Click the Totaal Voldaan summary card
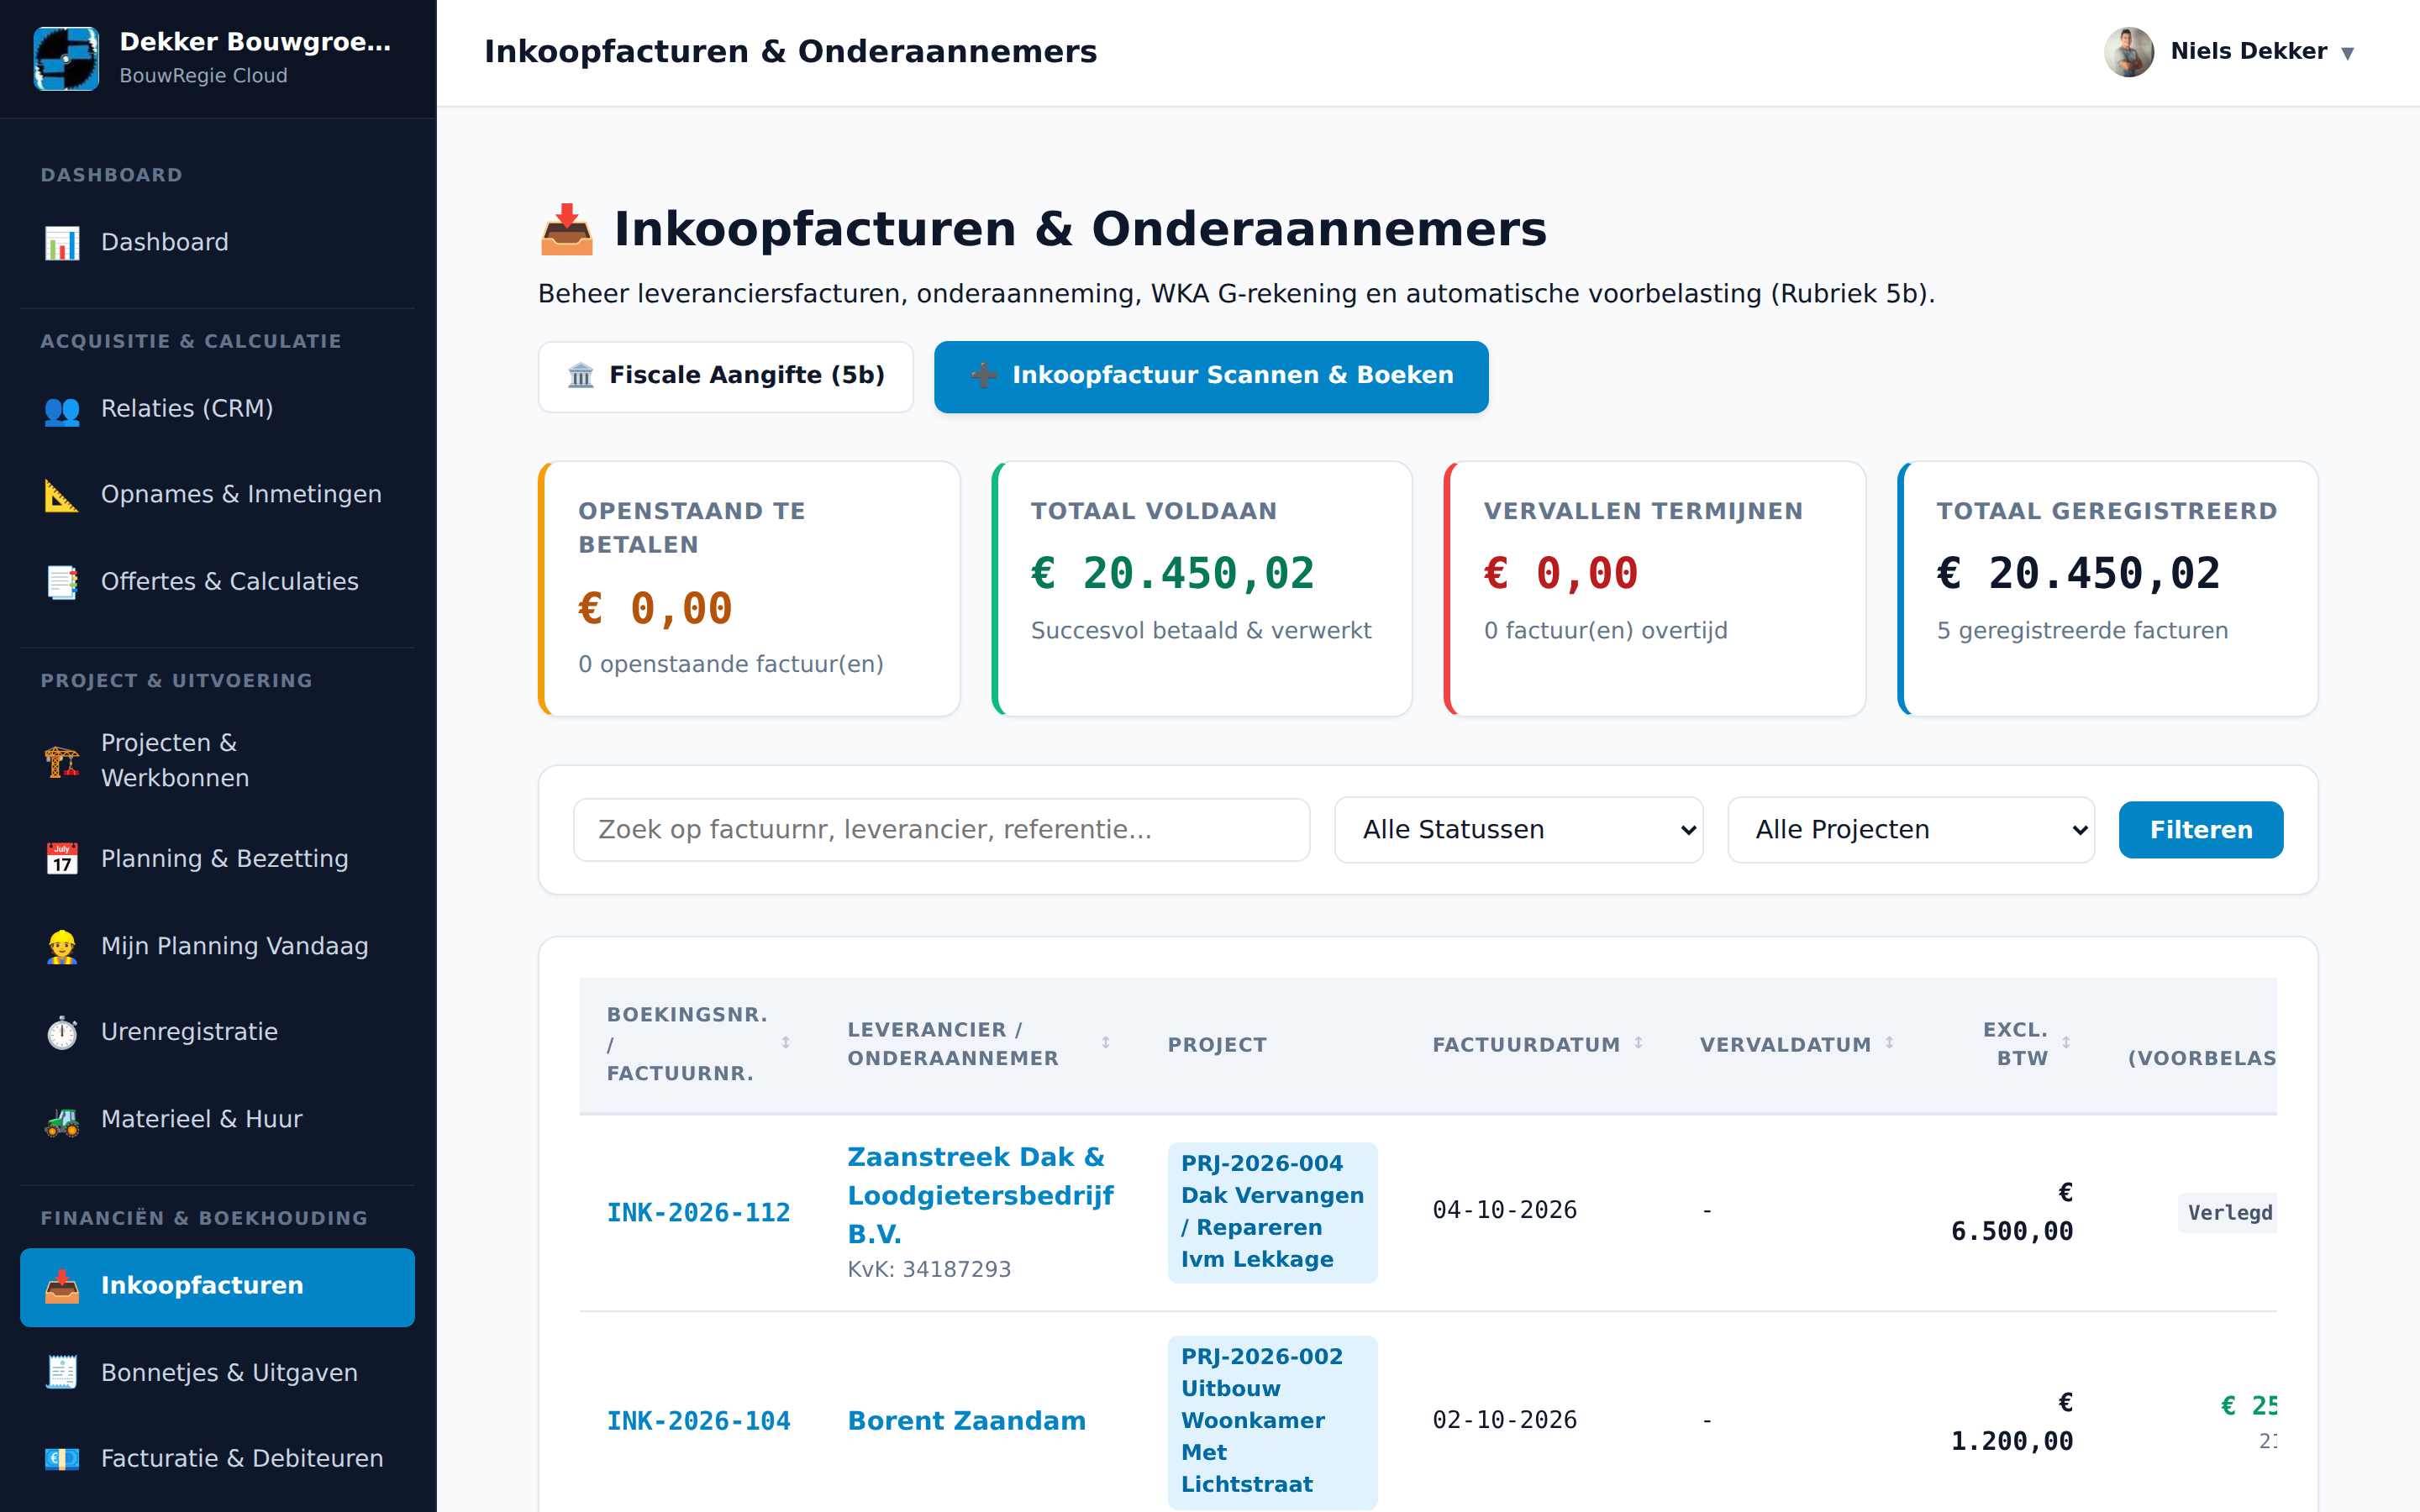 coord(1201,589)
